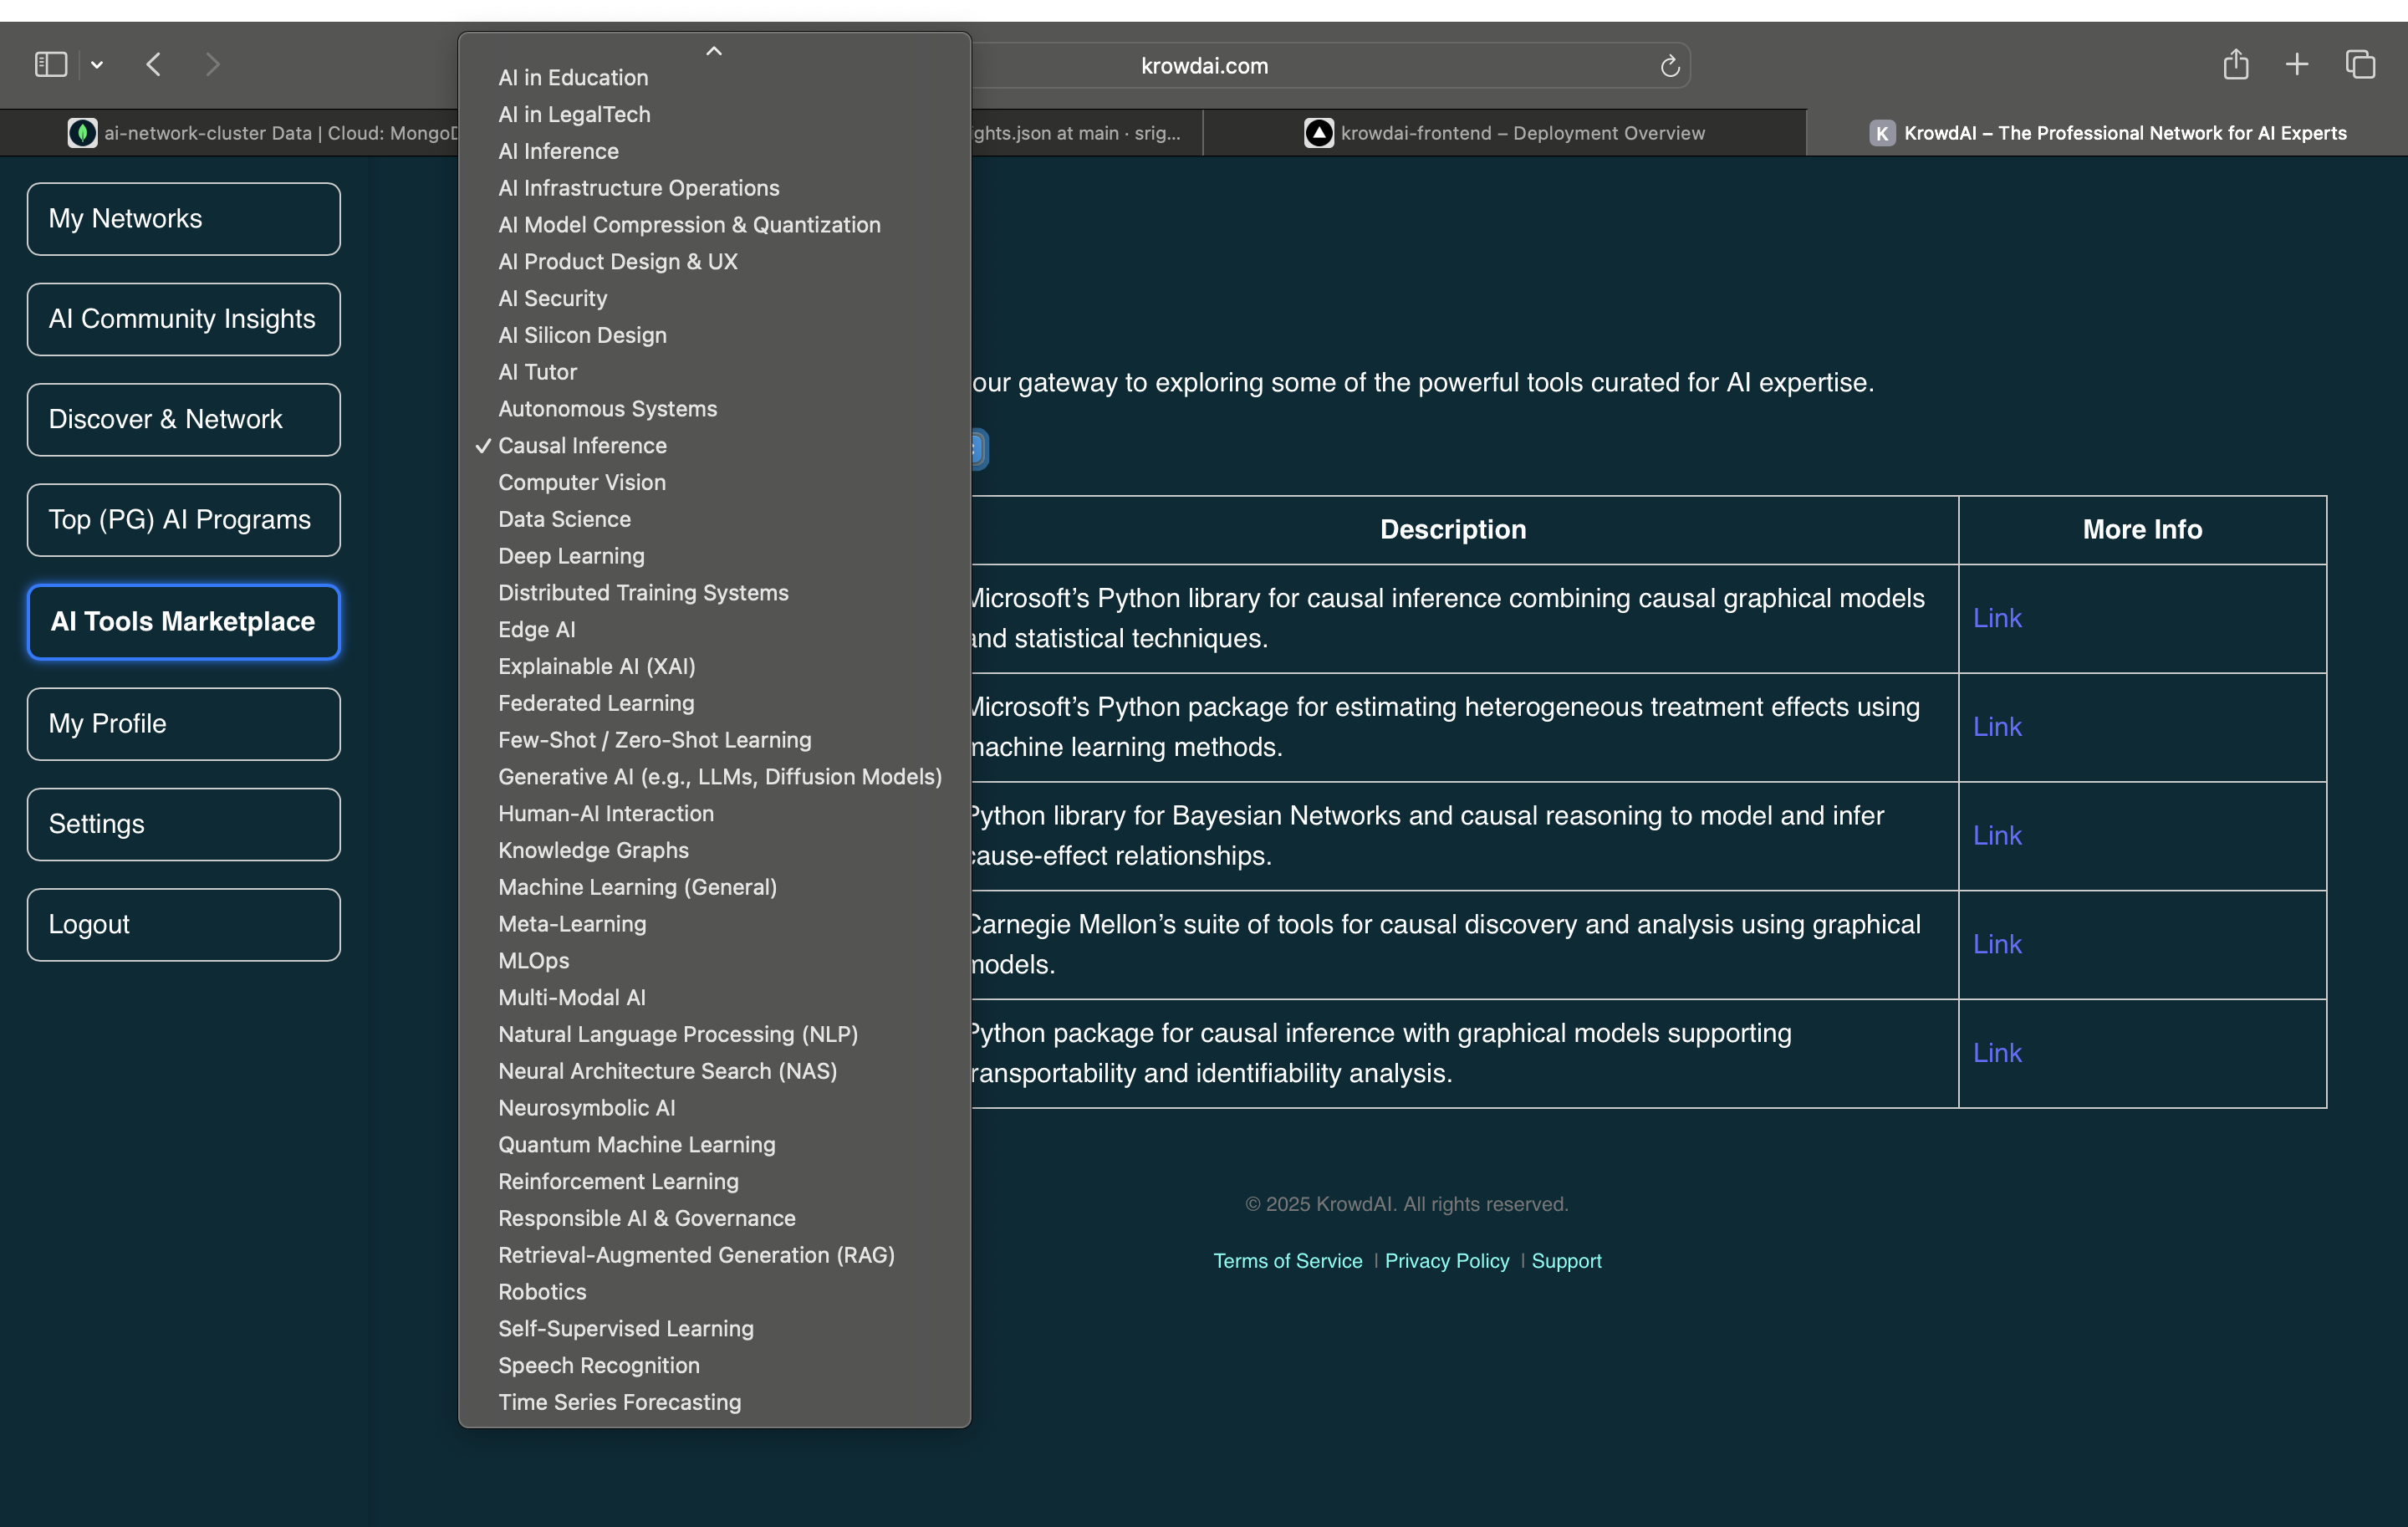Select the checked Causal Inference option
The image size is (2408, 1527).
(x=582, y=446)
